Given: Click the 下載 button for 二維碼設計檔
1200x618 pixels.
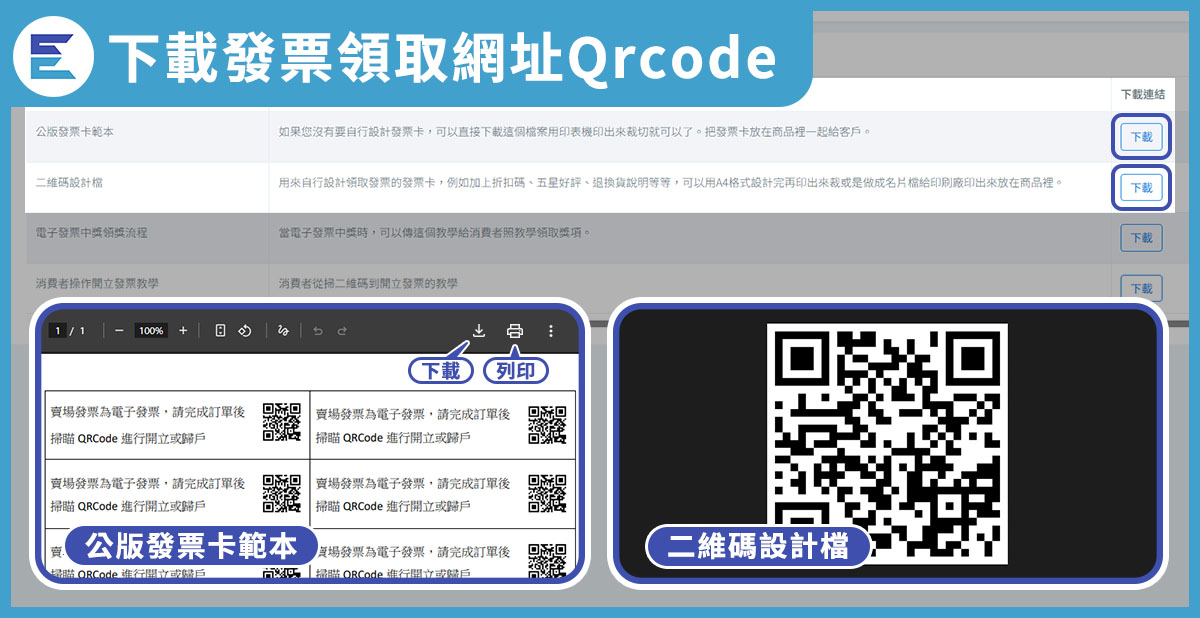Looking at the screenshot, I should tap(1141, 187).
